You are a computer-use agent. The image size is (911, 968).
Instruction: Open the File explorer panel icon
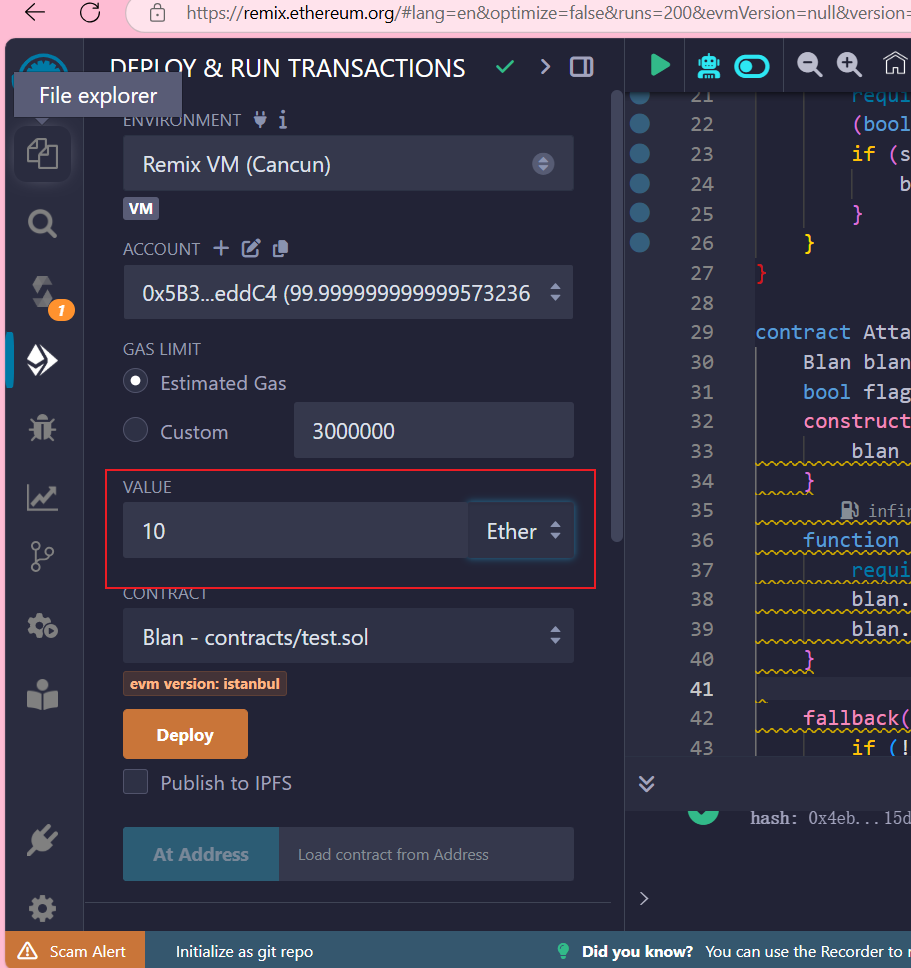tap(42, 154)
